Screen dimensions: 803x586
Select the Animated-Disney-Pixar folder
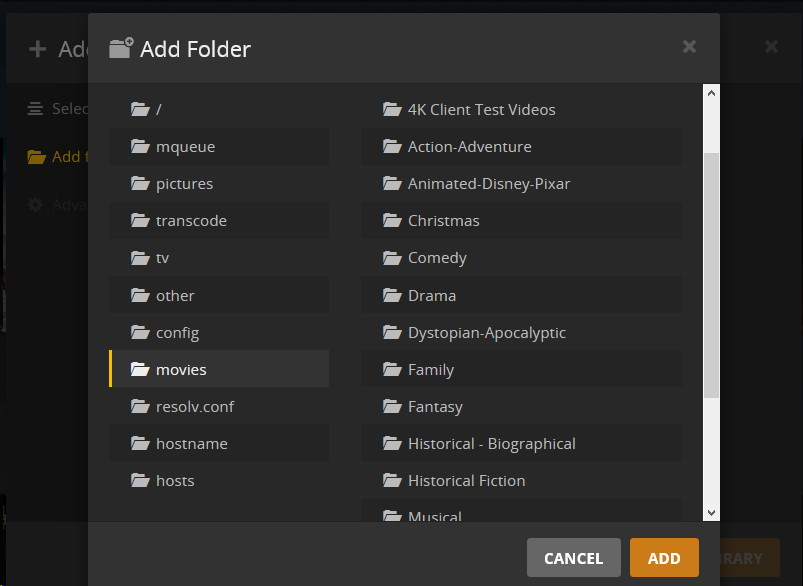521,183
